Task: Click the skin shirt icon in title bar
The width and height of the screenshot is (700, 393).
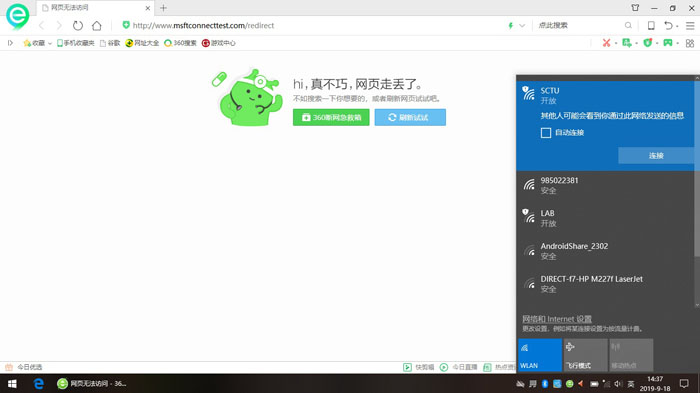Action: coord(635,8)
